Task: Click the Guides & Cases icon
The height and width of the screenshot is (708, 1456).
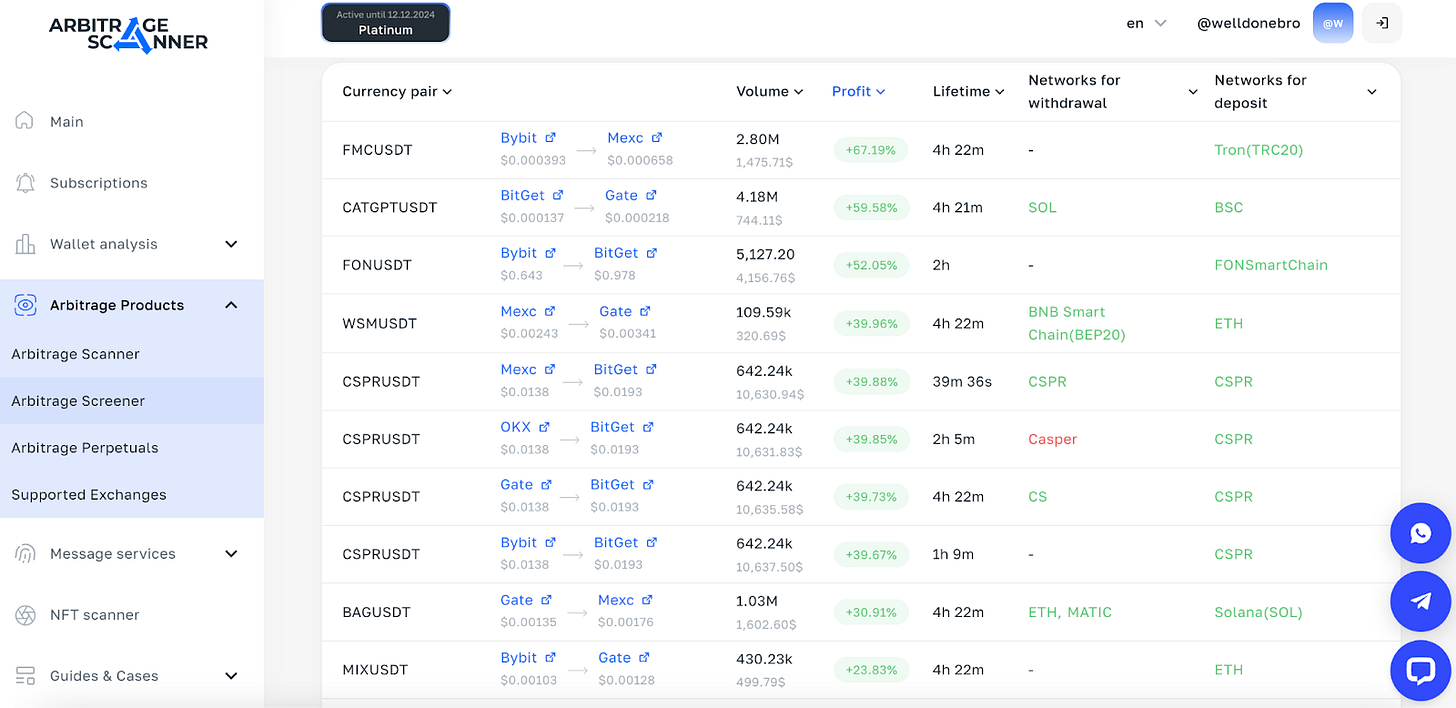Action: tap(25, 676)
